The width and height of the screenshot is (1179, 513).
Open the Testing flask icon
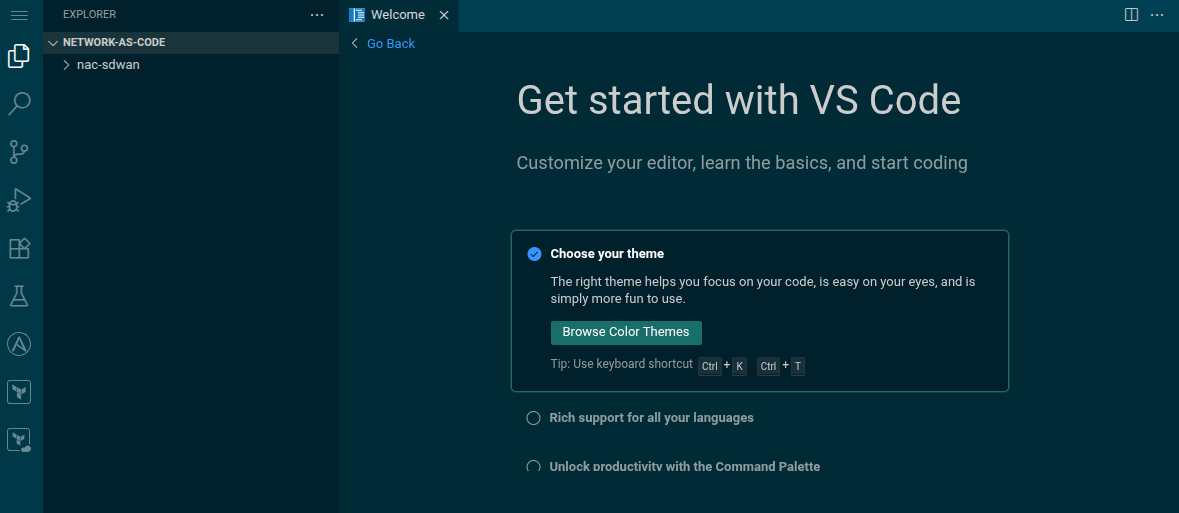tap(20, 296)
